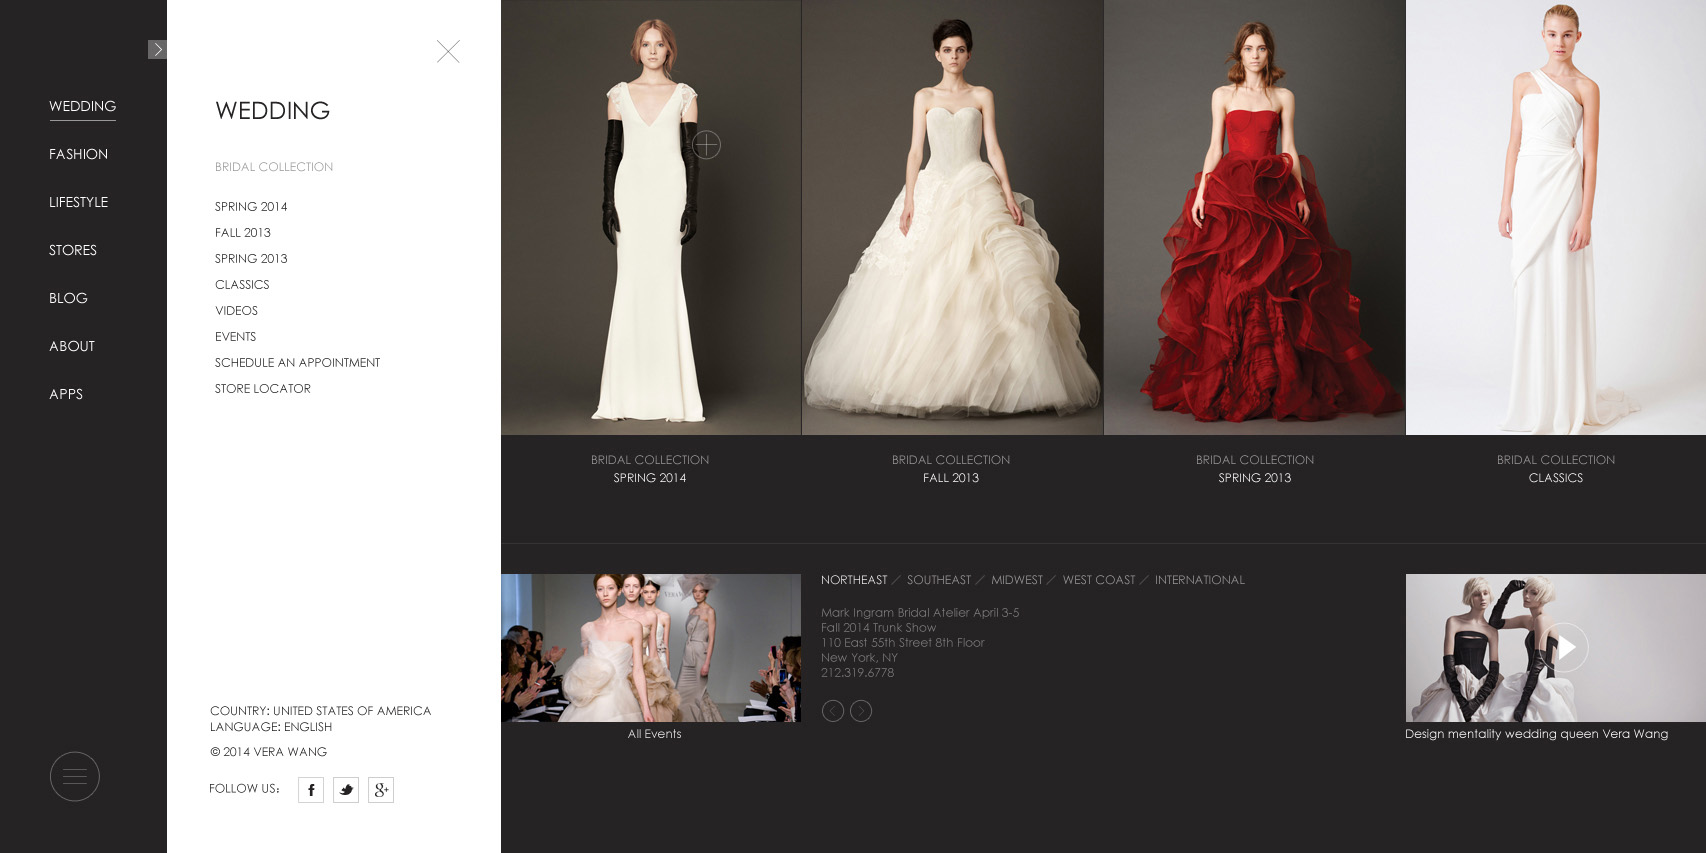This screenshot has width=1706, height=853.
Task: Go to STORES in the sidebar
Action: click(x=73, y=250)
